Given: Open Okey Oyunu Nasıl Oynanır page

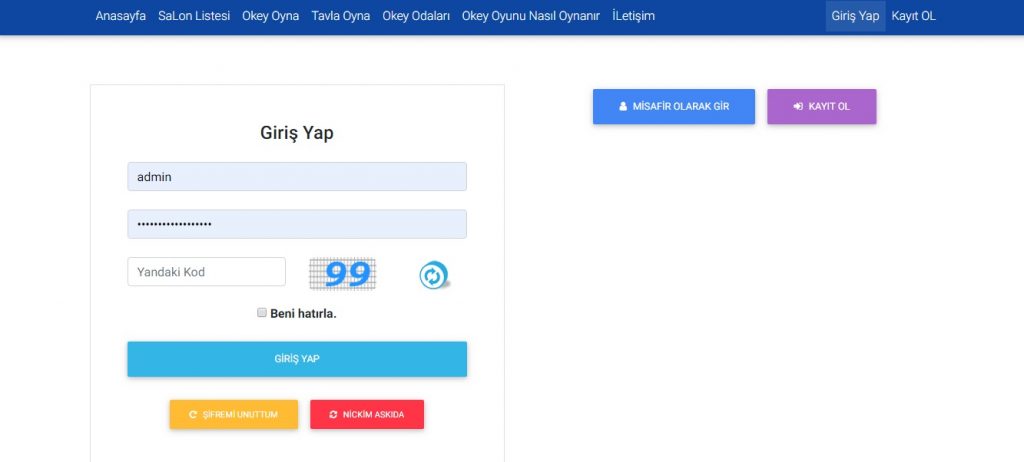Looking at the screenshot, I should (x=530, y=16).
